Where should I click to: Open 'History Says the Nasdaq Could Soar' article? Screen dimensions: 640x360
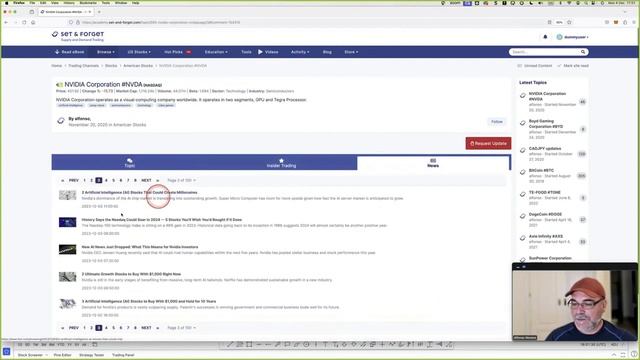162,220
